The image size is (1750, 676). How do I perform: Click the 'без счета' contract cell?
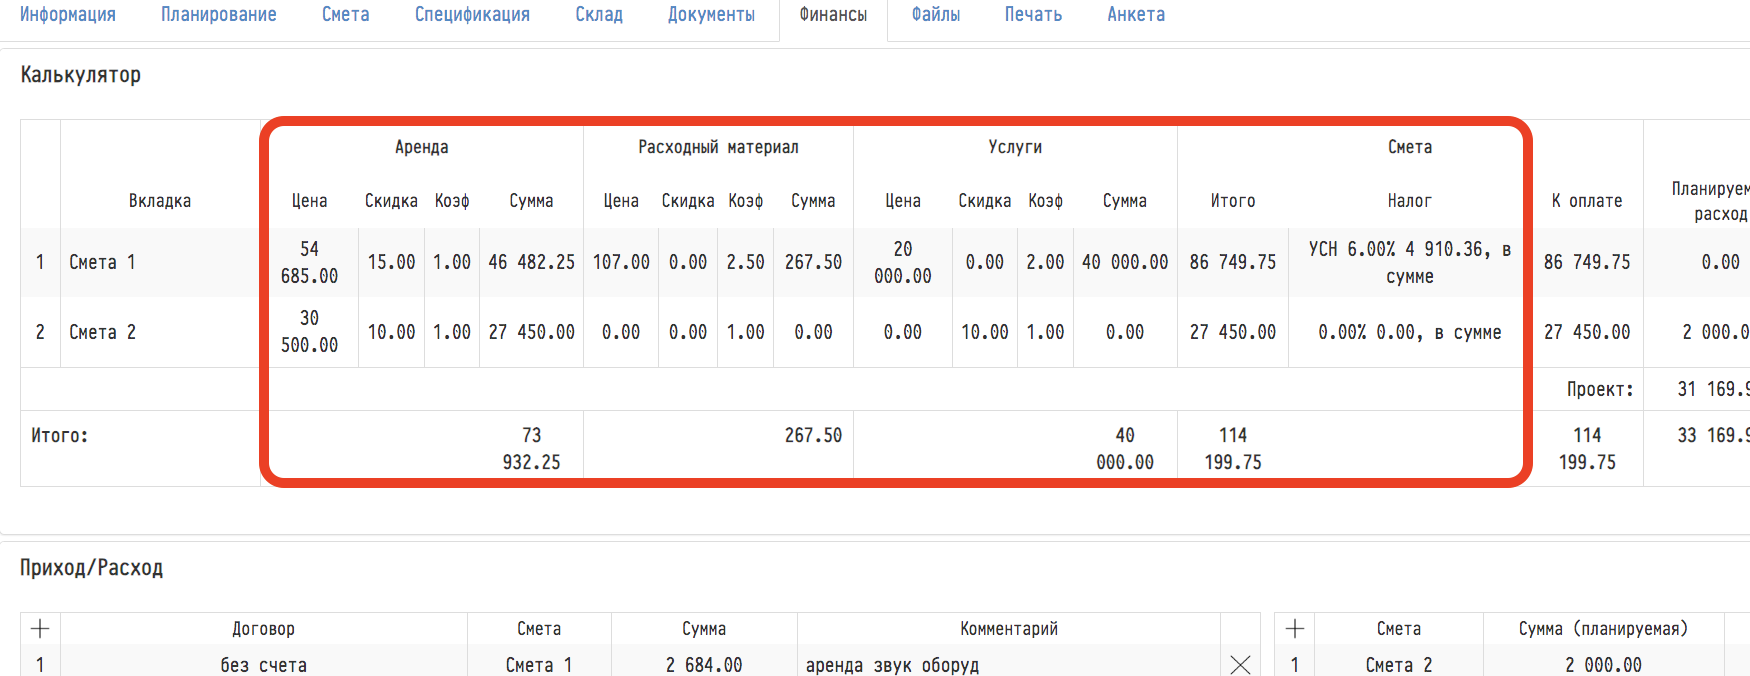(263, 665)
